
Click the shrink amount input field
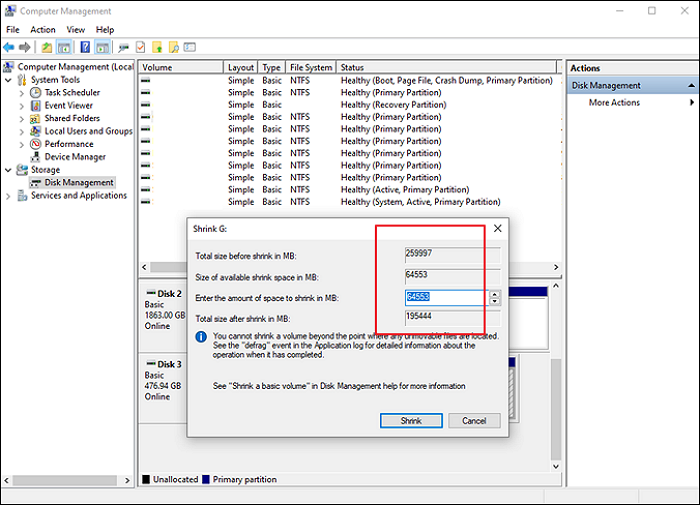pos(445,297)
